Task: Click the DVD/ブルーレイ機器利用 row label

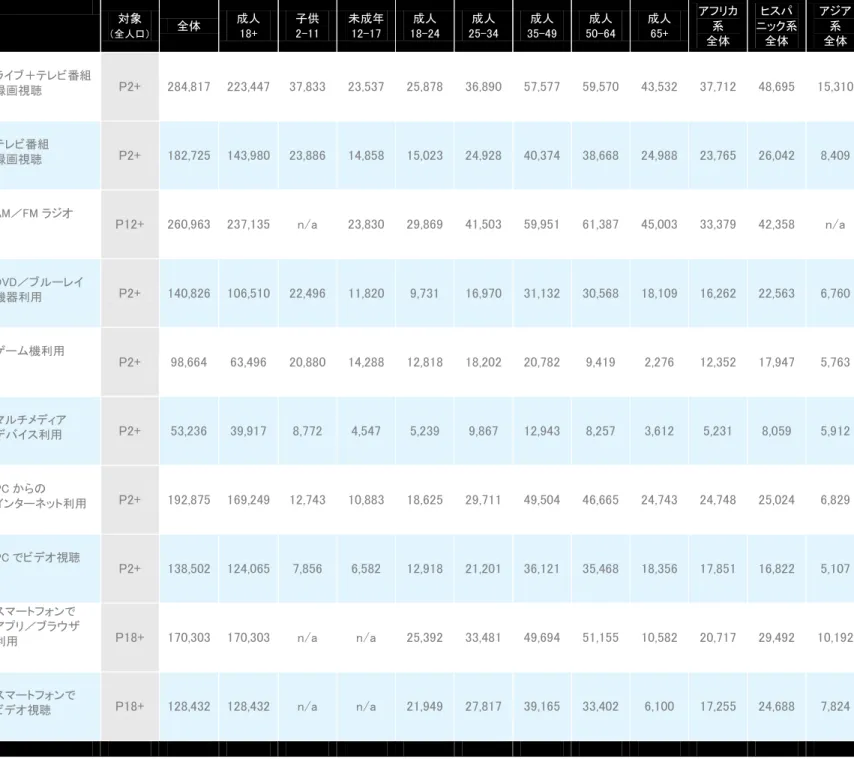Action: coord(42,290)
